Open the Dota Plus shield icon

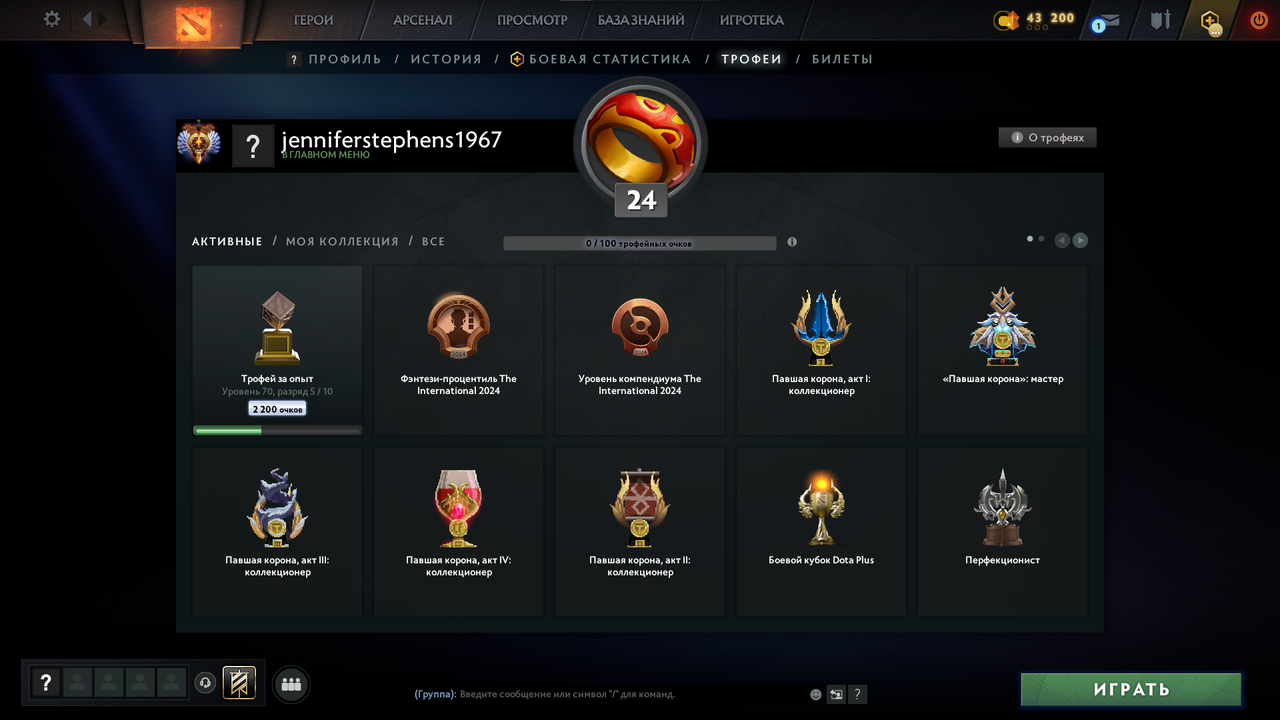1210,20
